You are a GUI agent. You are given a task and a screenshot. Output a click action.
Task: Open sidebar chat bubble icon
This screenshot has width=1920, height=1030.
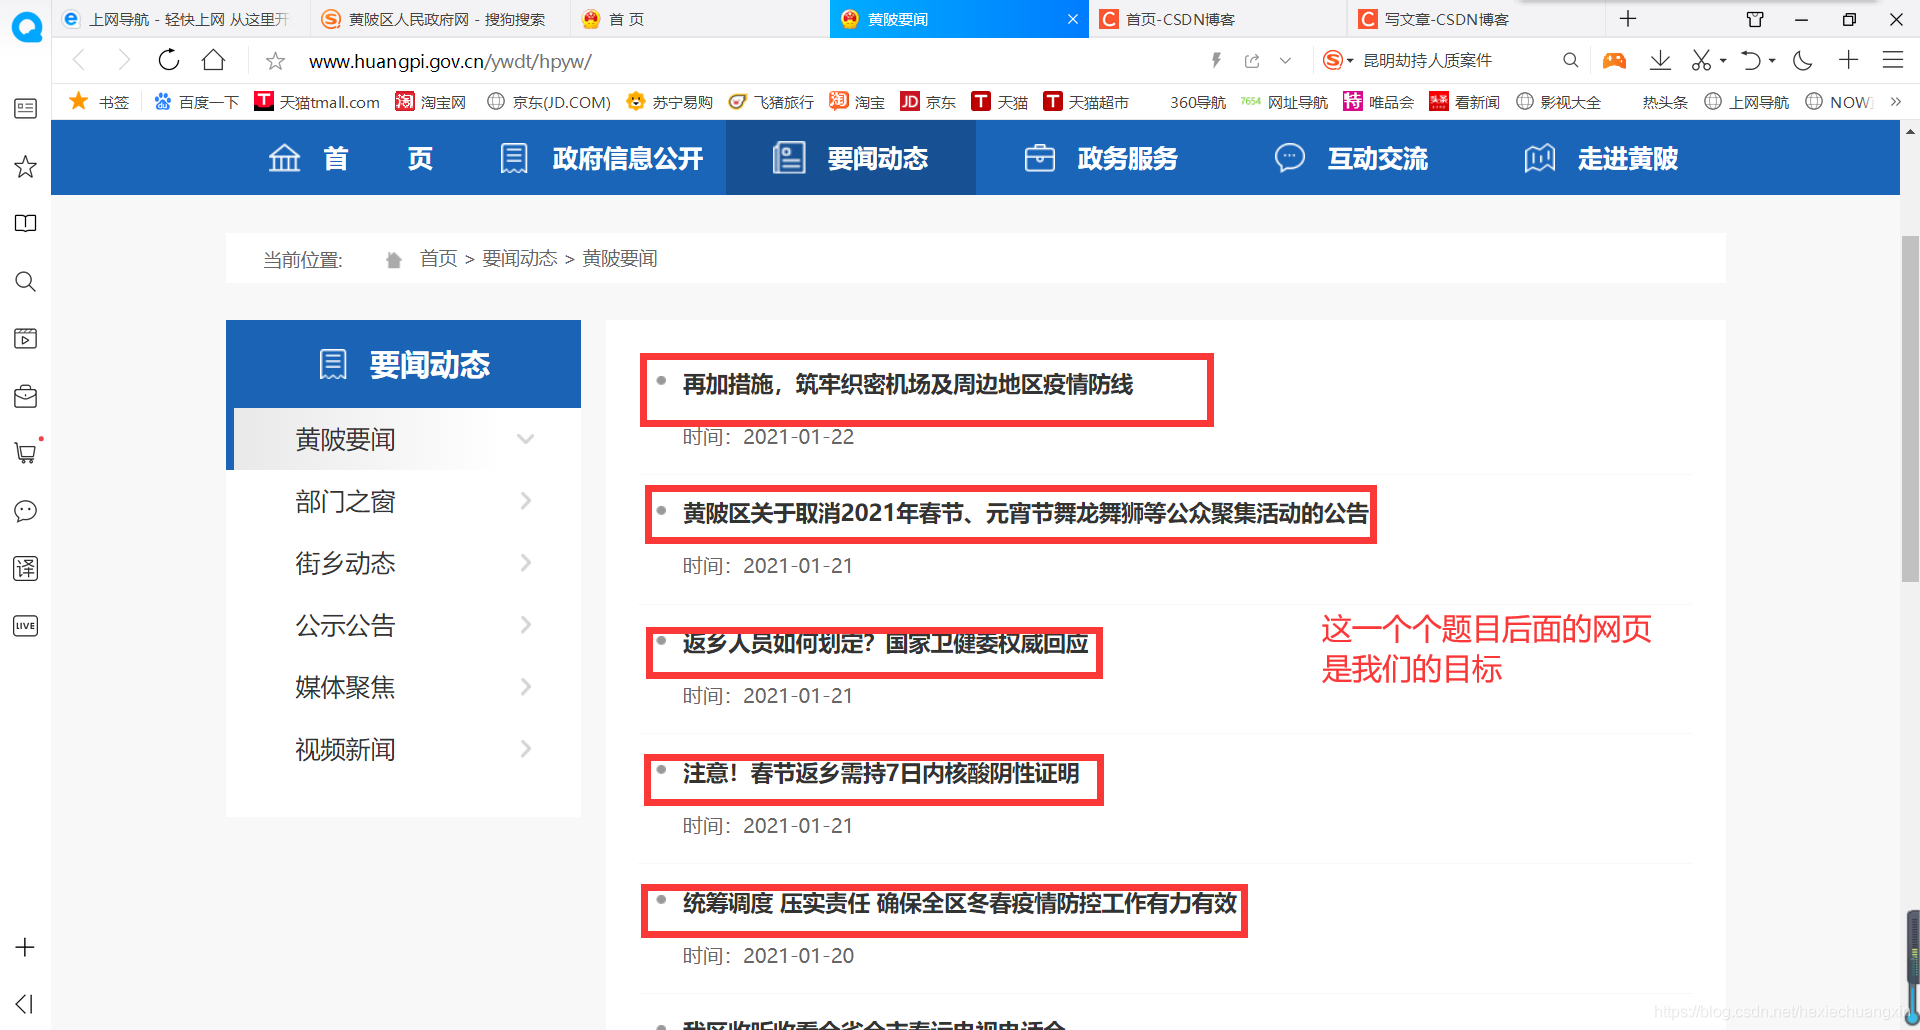pyautogui.click(x=26, y=511)
